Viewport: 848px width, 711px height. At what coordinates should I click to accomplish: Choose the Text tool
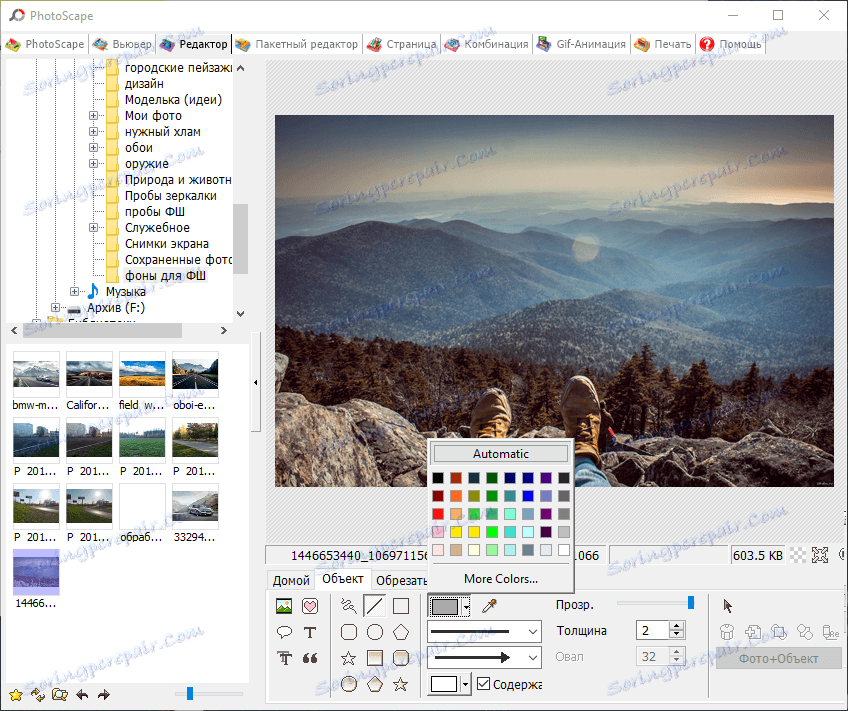(x=308, y=632)
